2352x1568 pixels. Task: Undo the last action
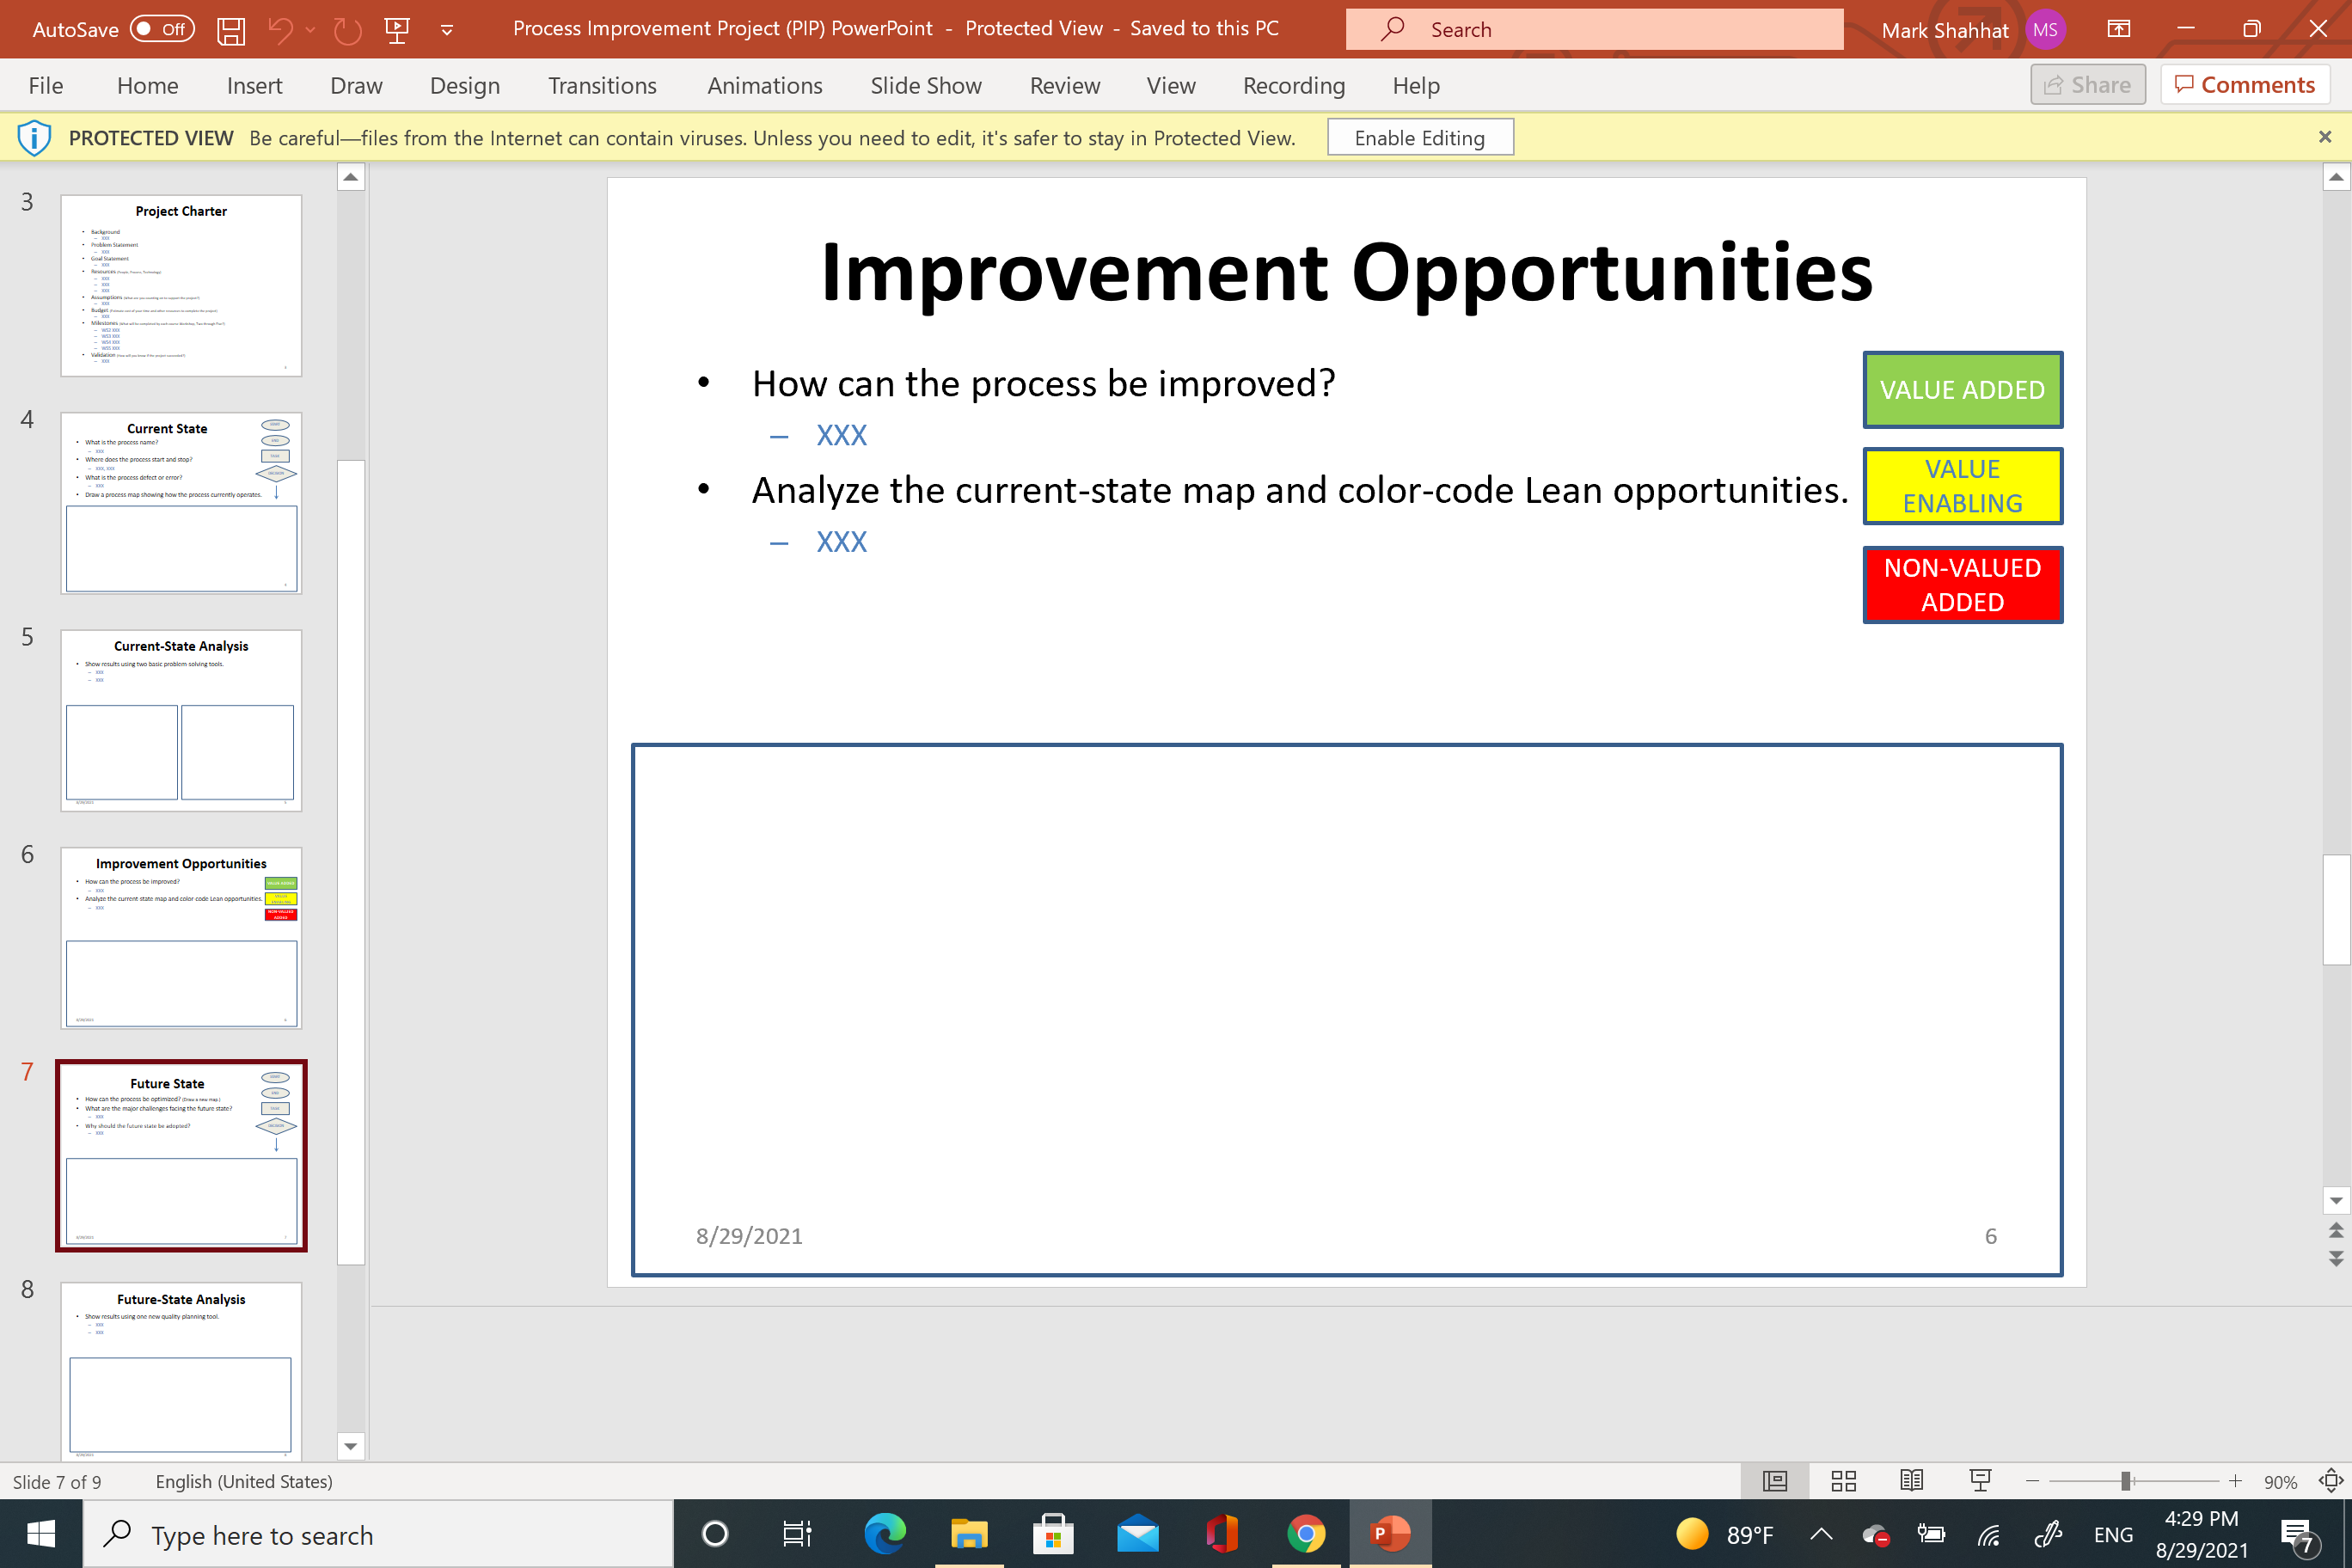coord(281,29)
